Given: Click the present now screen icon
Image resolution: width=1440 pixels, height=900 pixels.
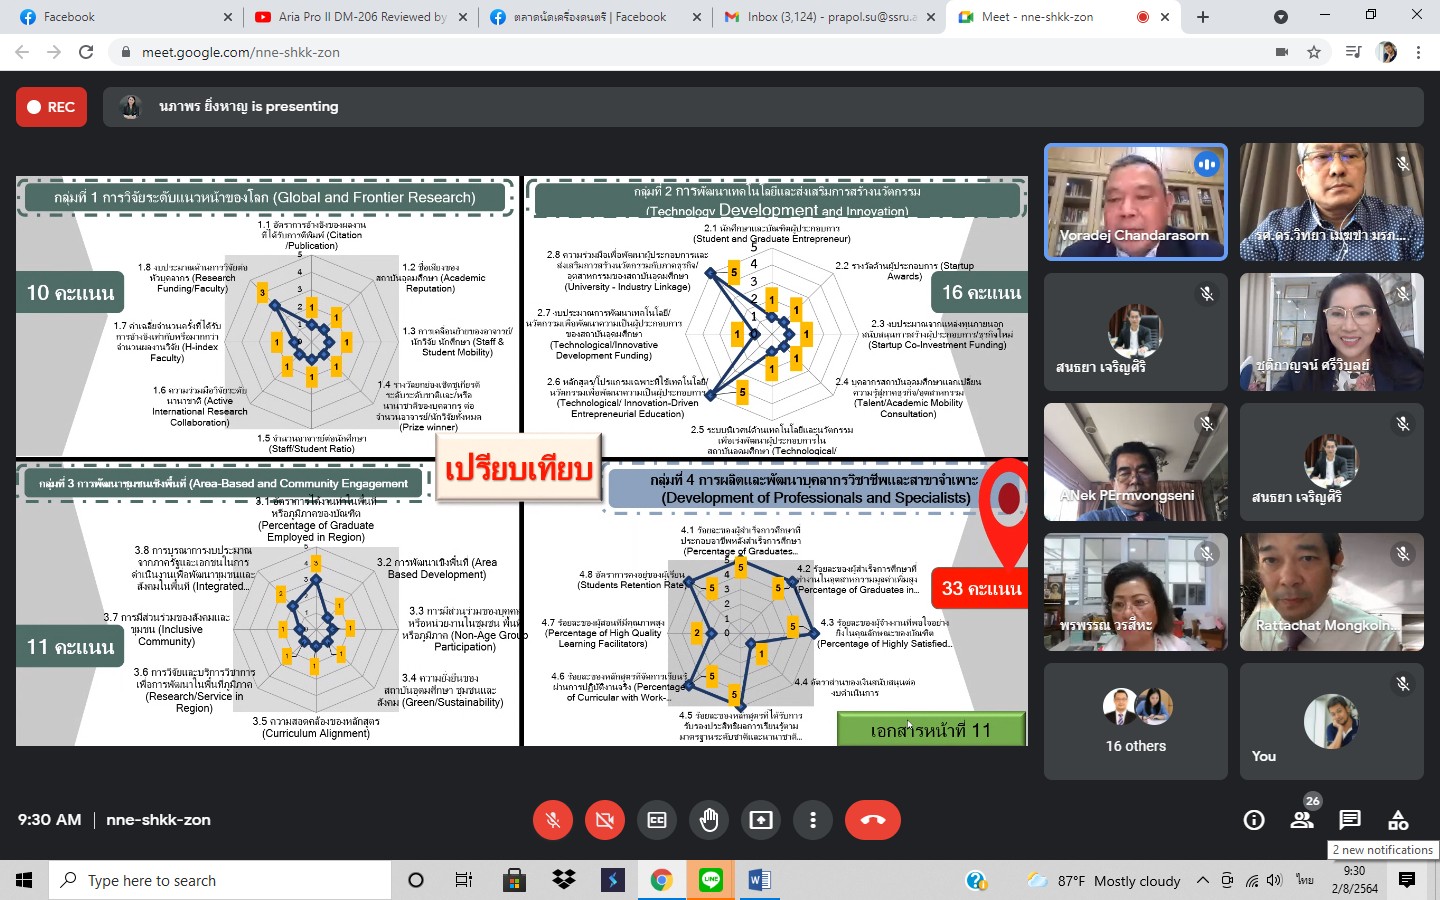Looking at the screenshot, I should pos(761,820).
